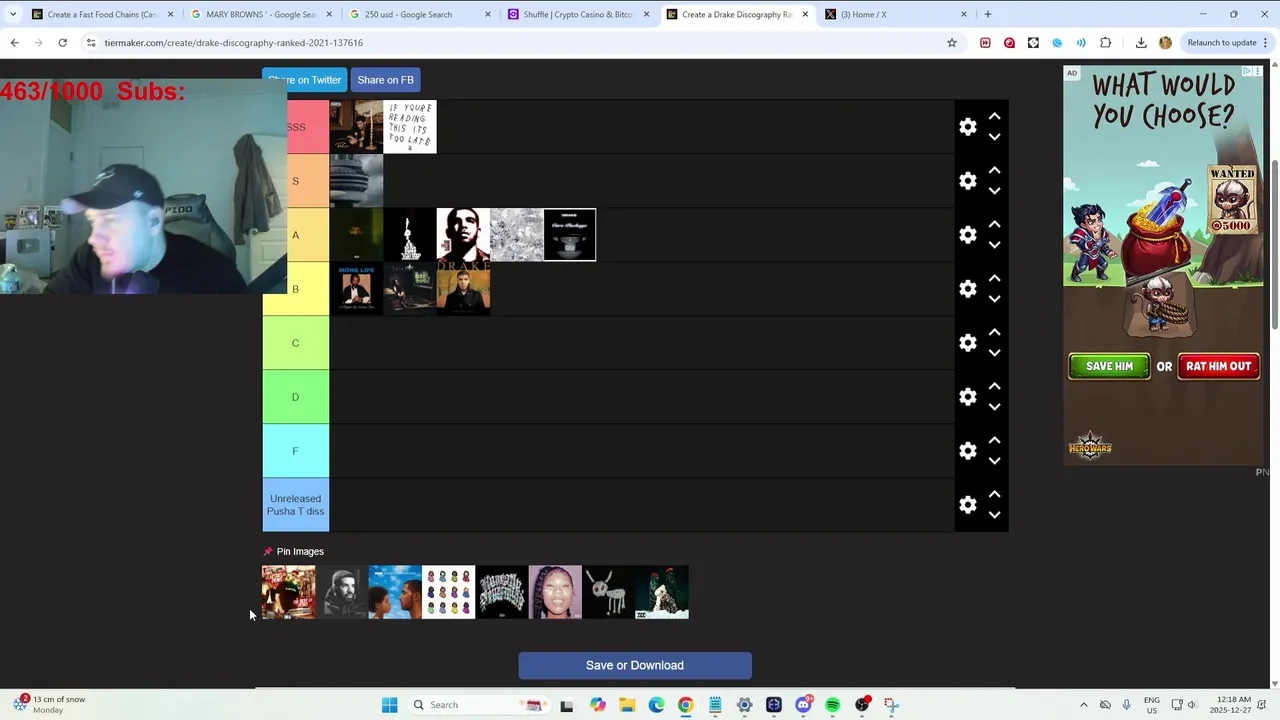Click the RAT HIM OUT ad button
The image size is (1280, 720).
pyautogui.click(x=1218, y=366)
